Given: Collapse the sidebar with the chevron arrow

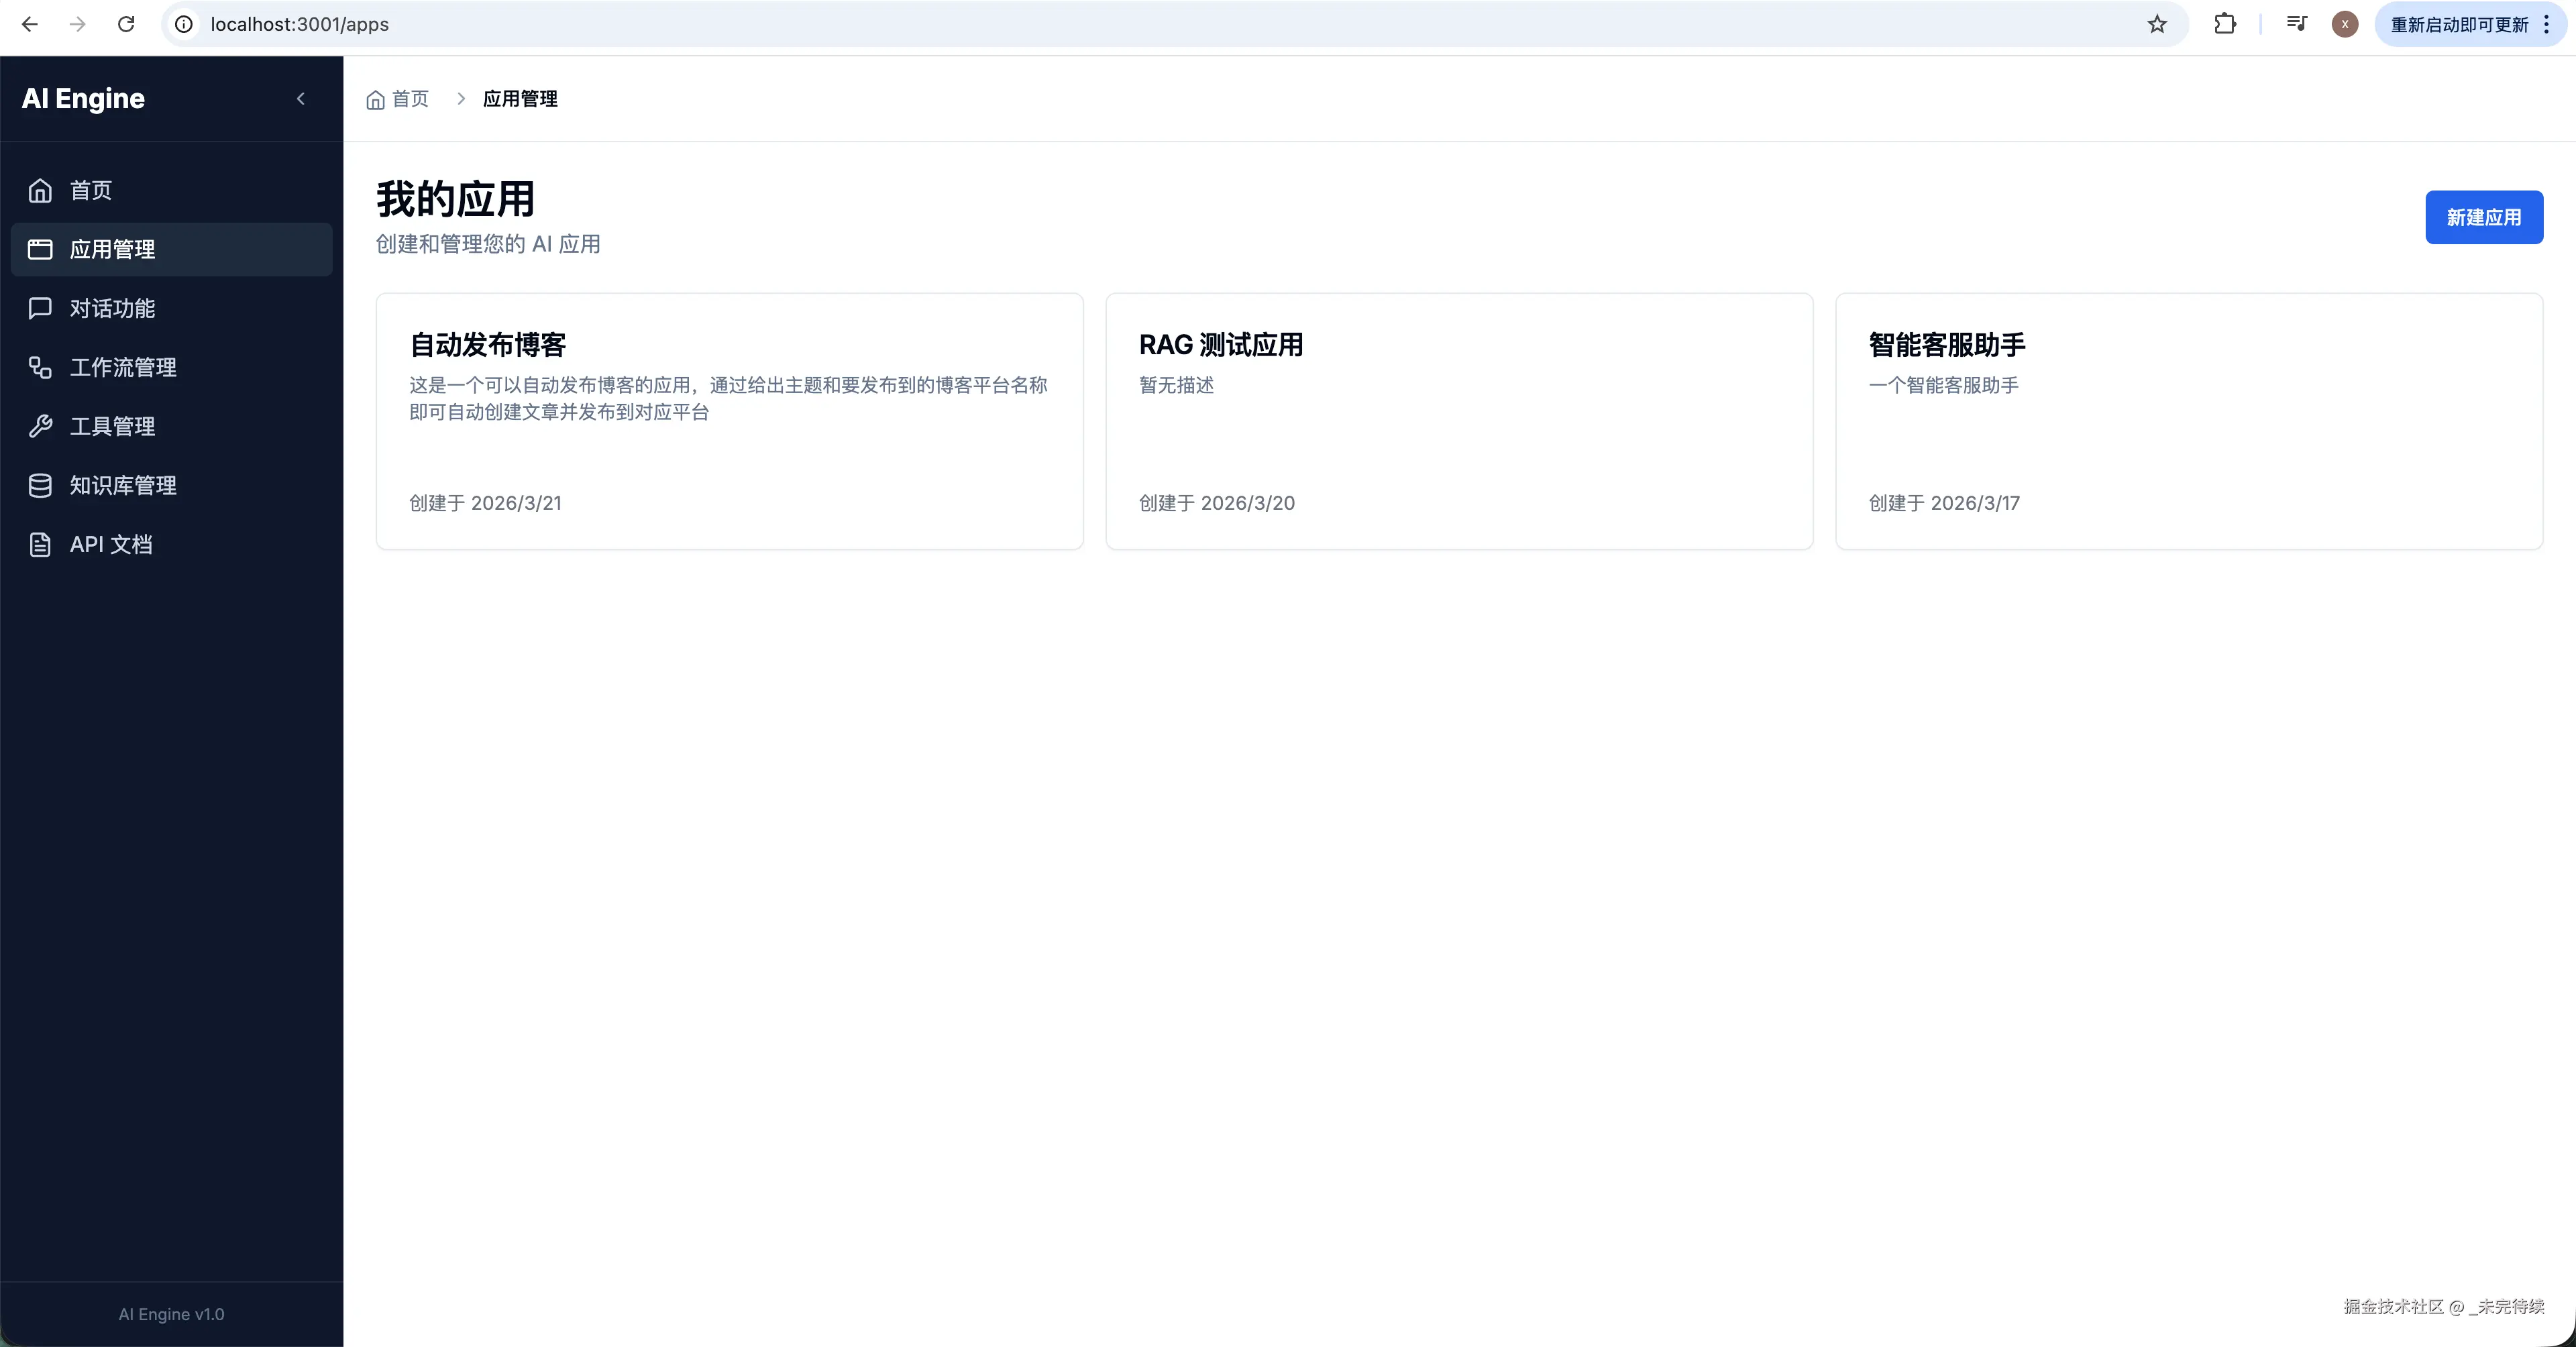Looking at the screenshot, I should pyautogui.click(x=301, y=98).
